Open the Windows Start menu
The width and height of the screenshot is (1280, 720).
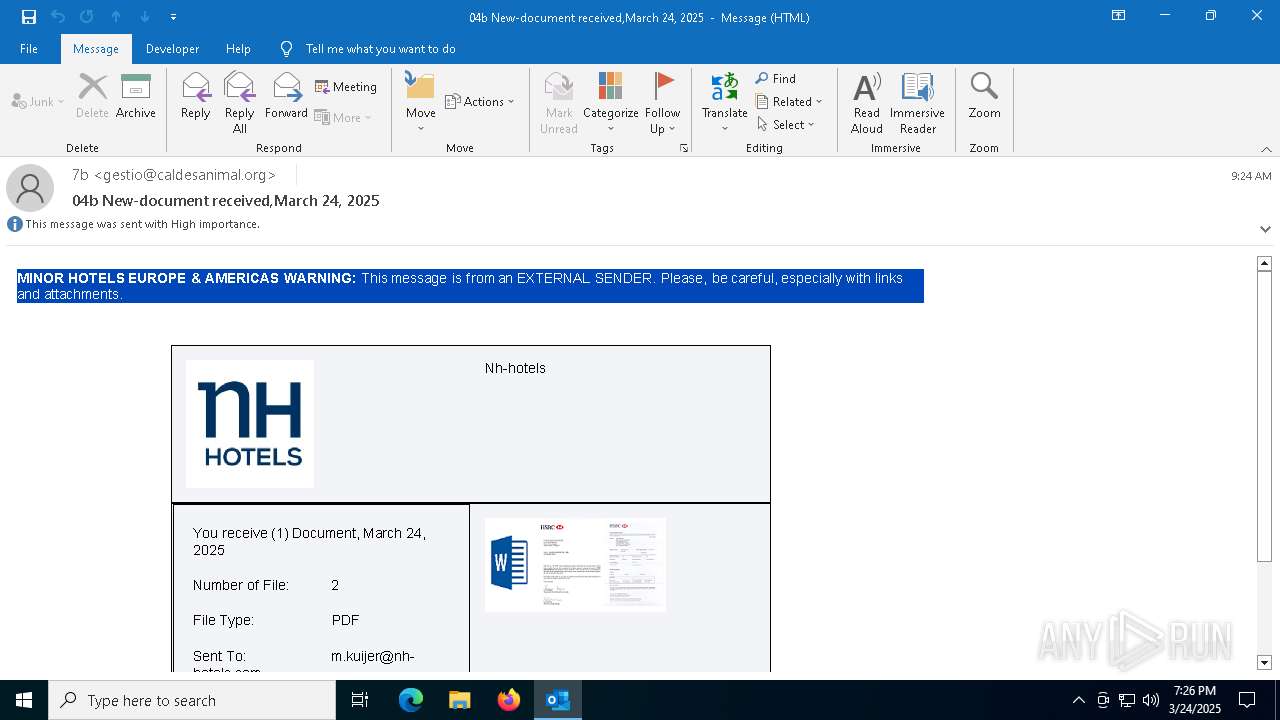pyautogui.click(x=24, y=700)
